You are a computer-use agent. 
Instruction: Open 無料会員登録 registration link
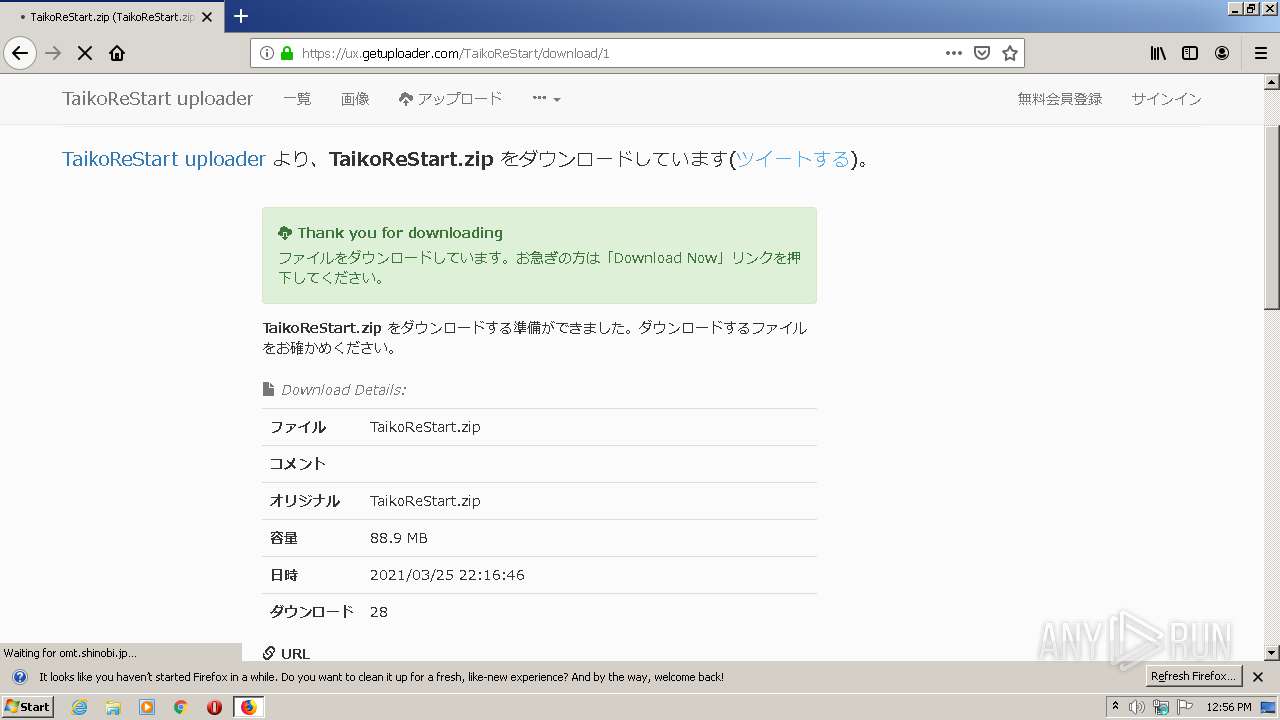point(1060,98)
